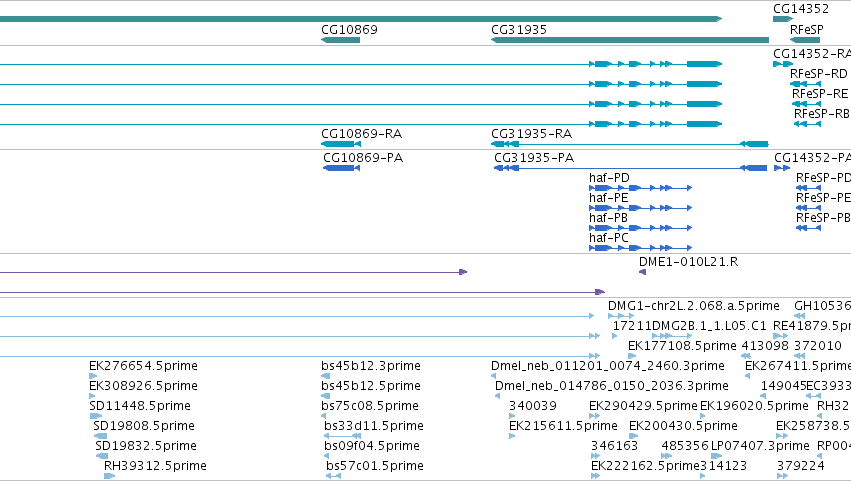Select the EK308926.5prime EST label

(143, 386)
